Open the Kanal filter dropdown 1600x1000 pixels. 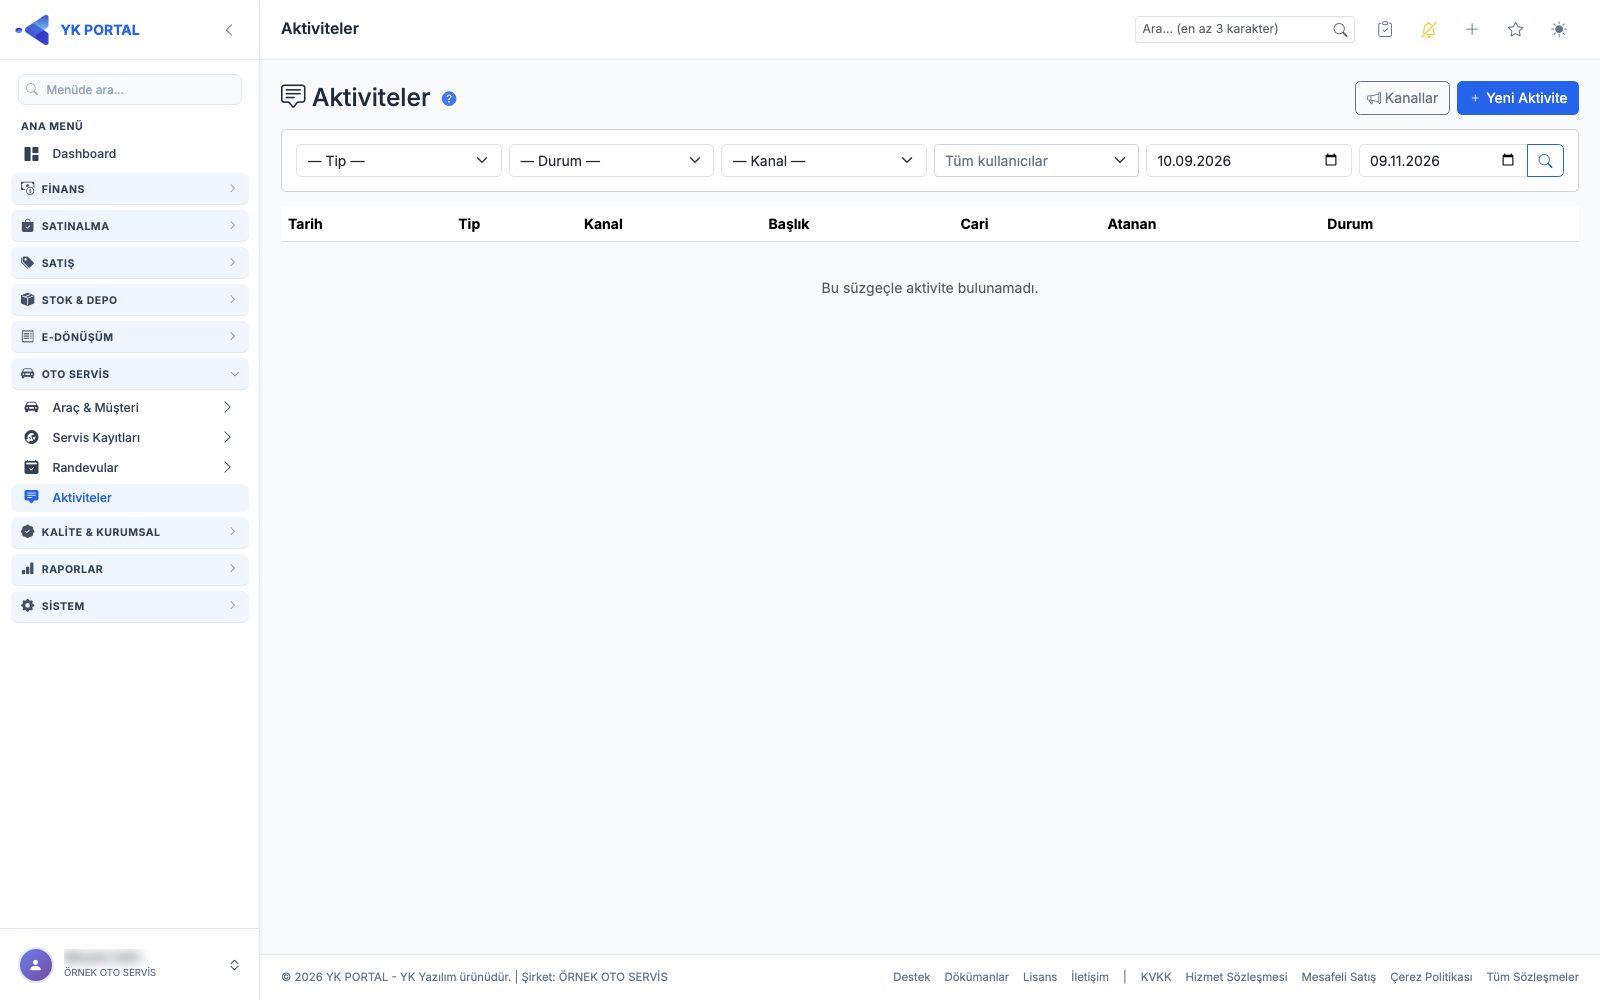point(823,161)
